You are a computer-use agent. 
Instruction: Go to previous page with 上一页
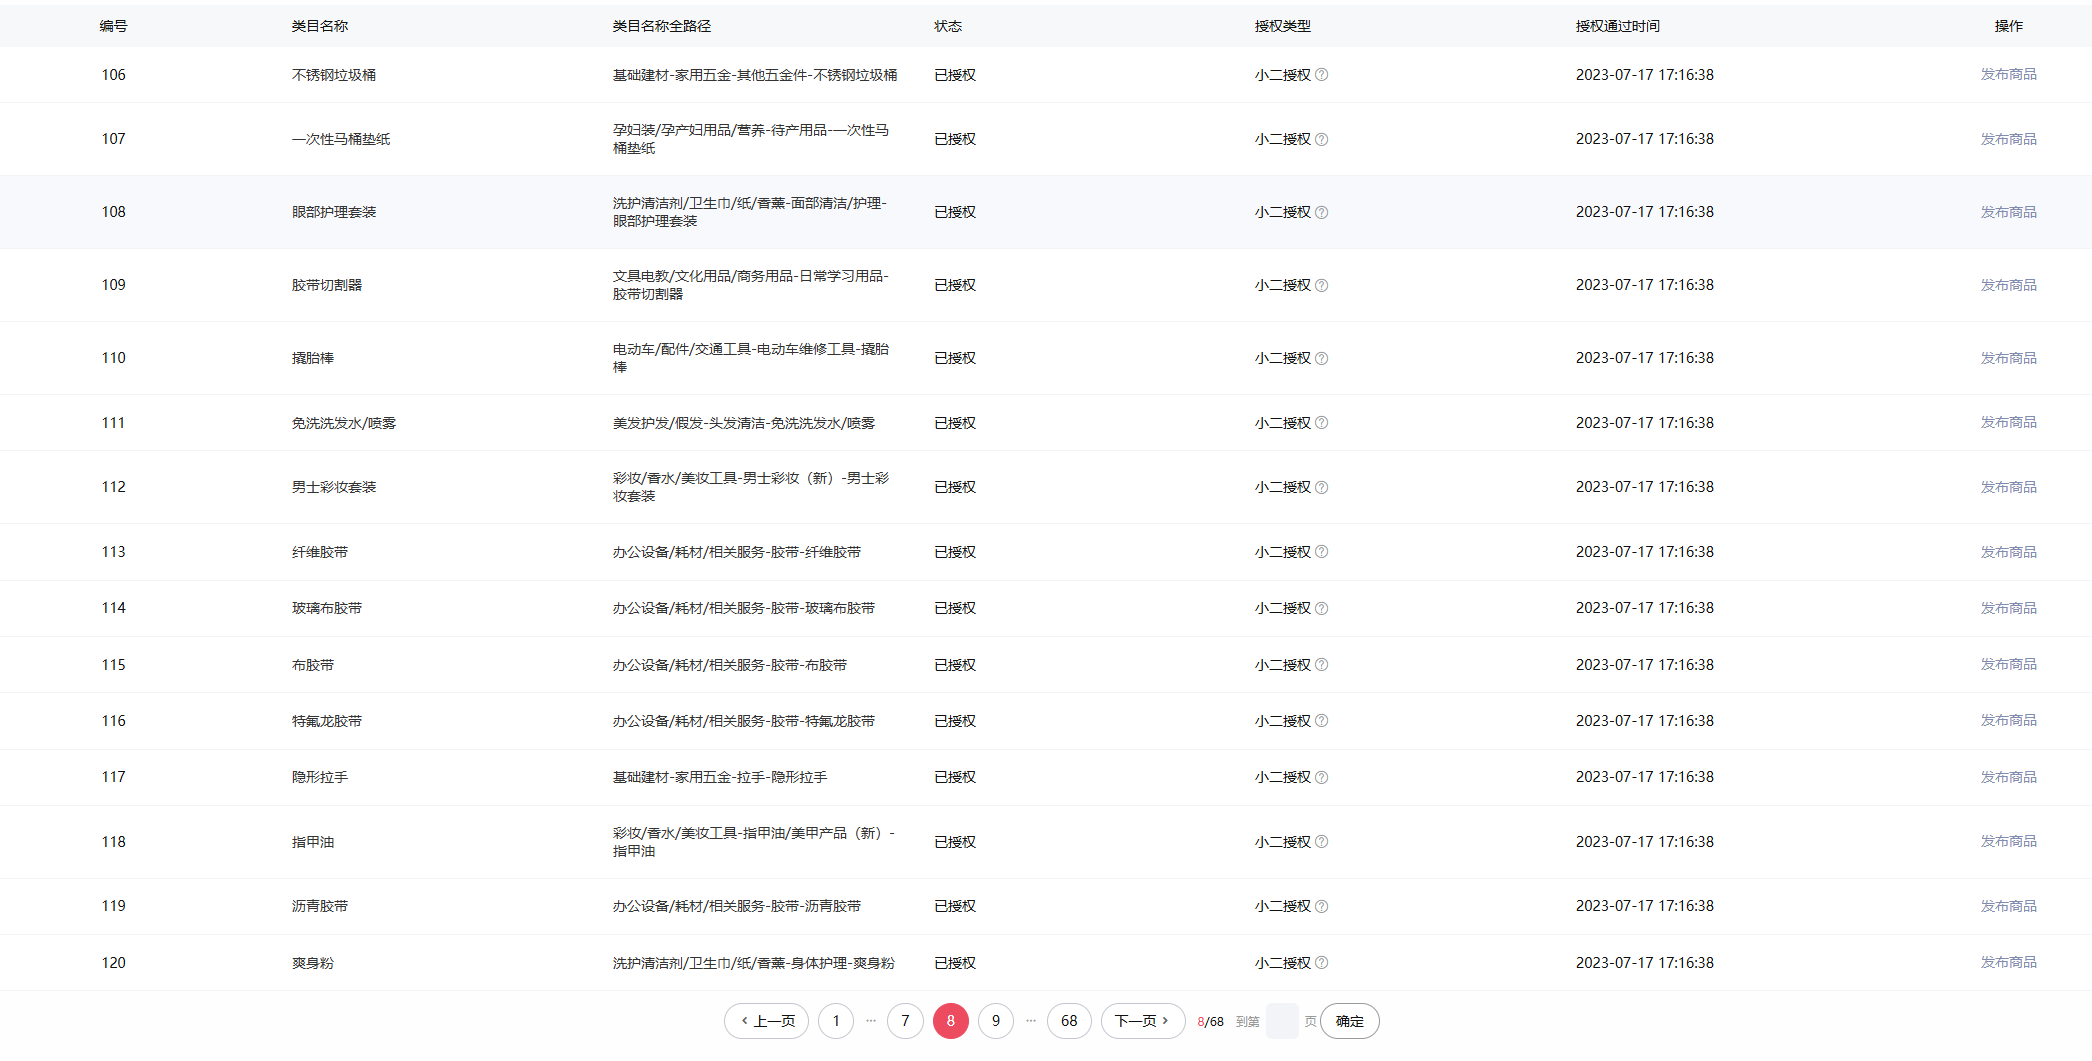767,1021
